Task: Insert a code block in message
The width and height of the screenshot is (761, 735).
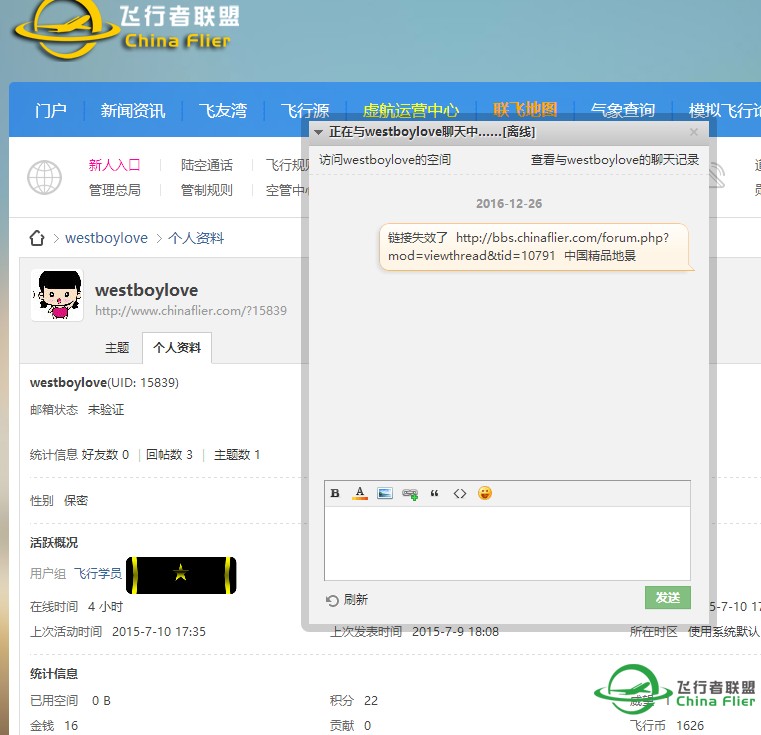Action: [x=460, y=493]
